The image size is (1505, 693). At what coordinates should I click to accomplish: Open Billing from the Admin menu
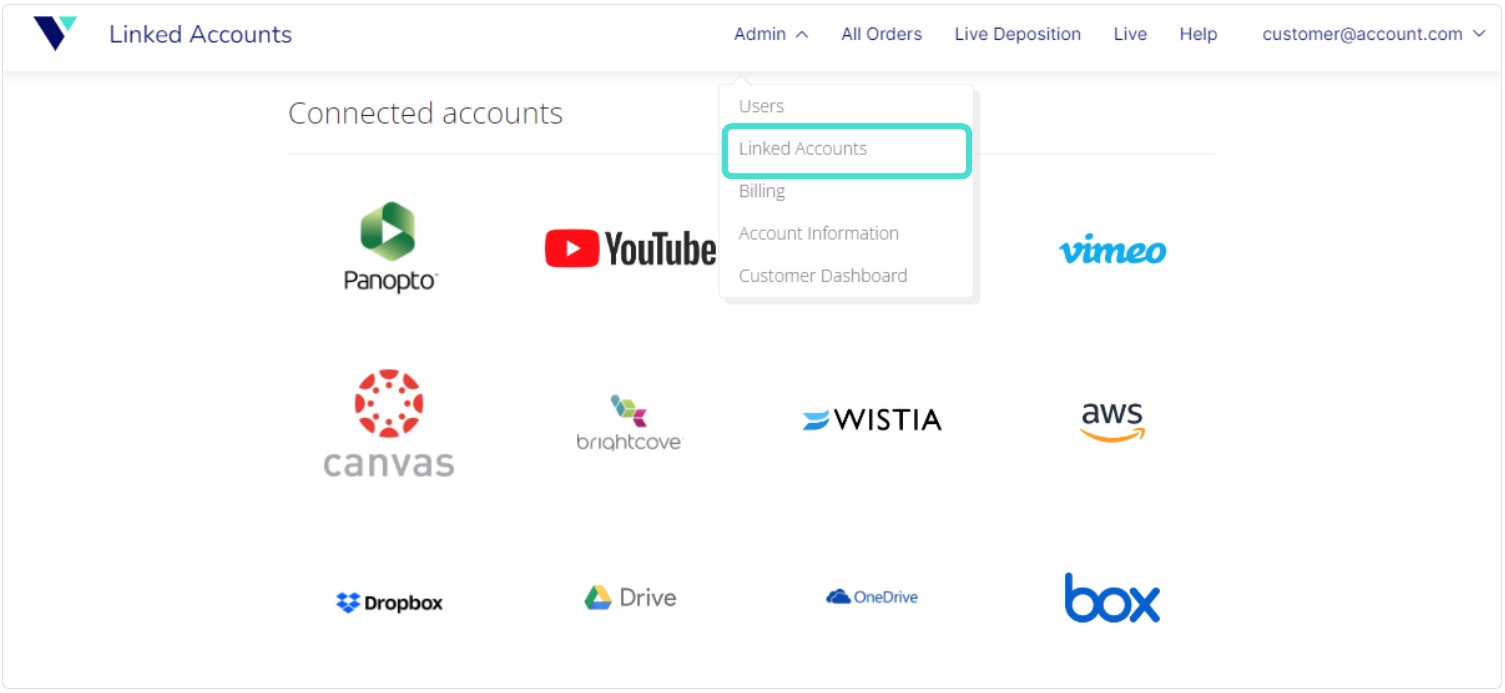tap(761, 191)
